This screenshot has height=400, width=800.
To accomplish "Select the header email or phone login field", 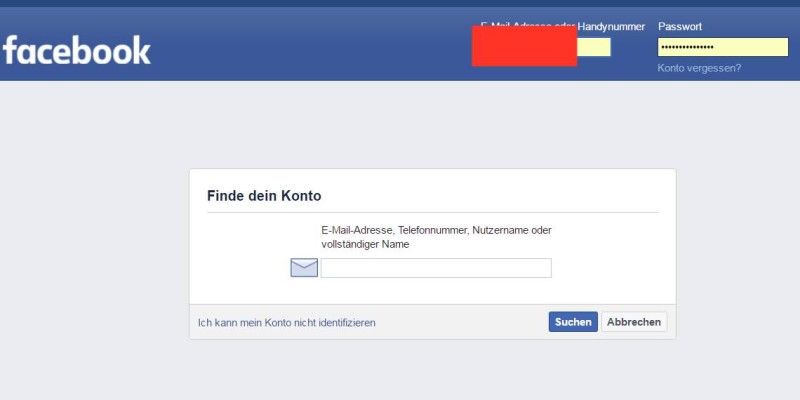I will pos(594,47).
